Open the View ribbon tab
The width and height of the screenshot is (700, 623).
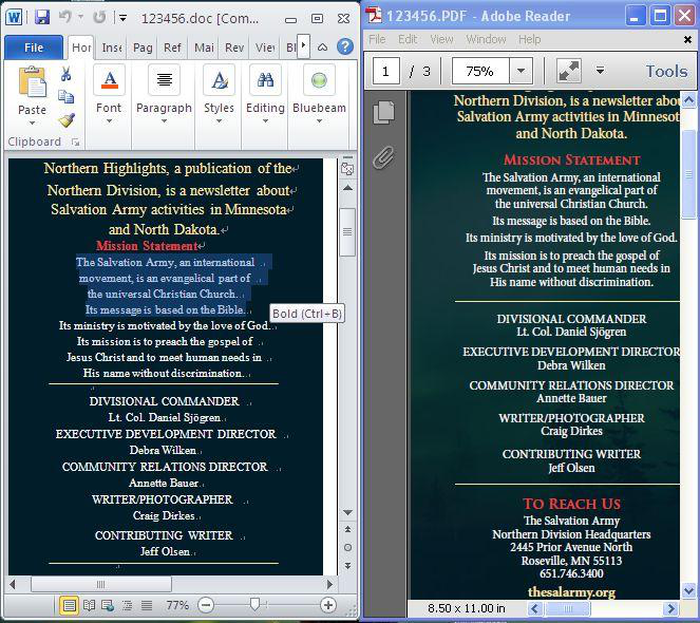click(265, 47)
